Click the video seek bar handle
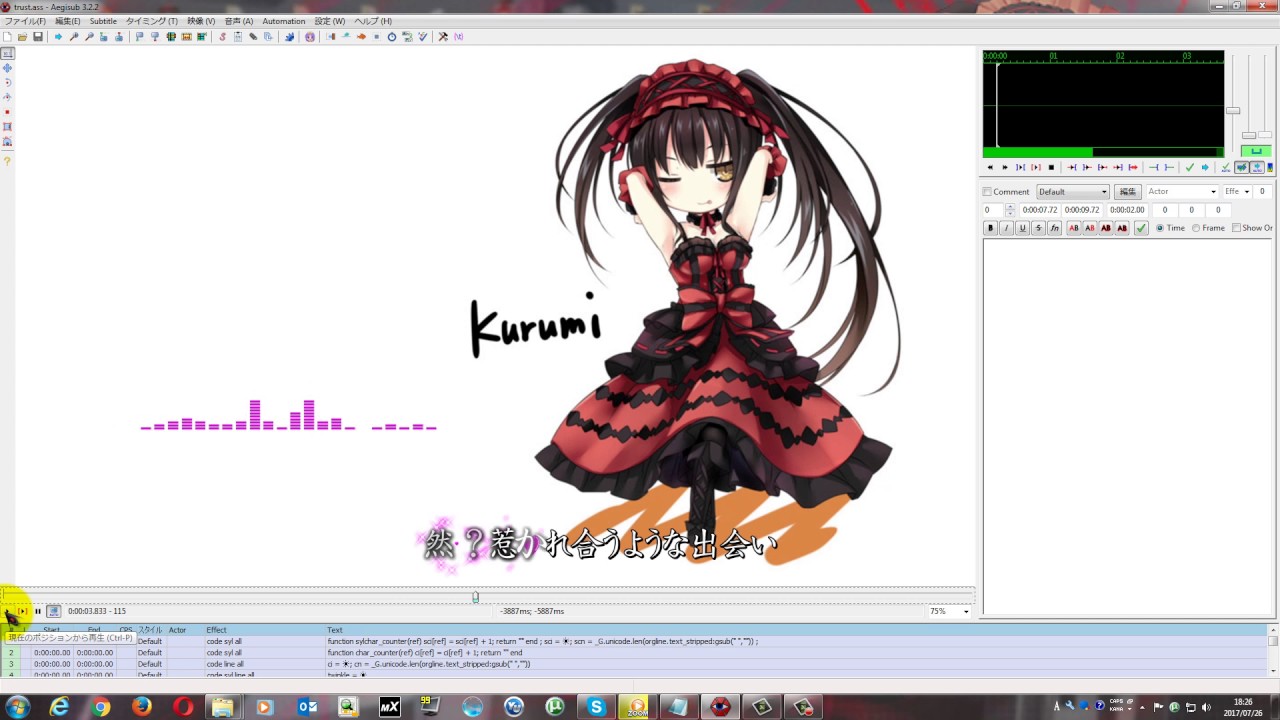Image resolution: width=1280 pixels, height=720 pixels. (x=475, y=597)
